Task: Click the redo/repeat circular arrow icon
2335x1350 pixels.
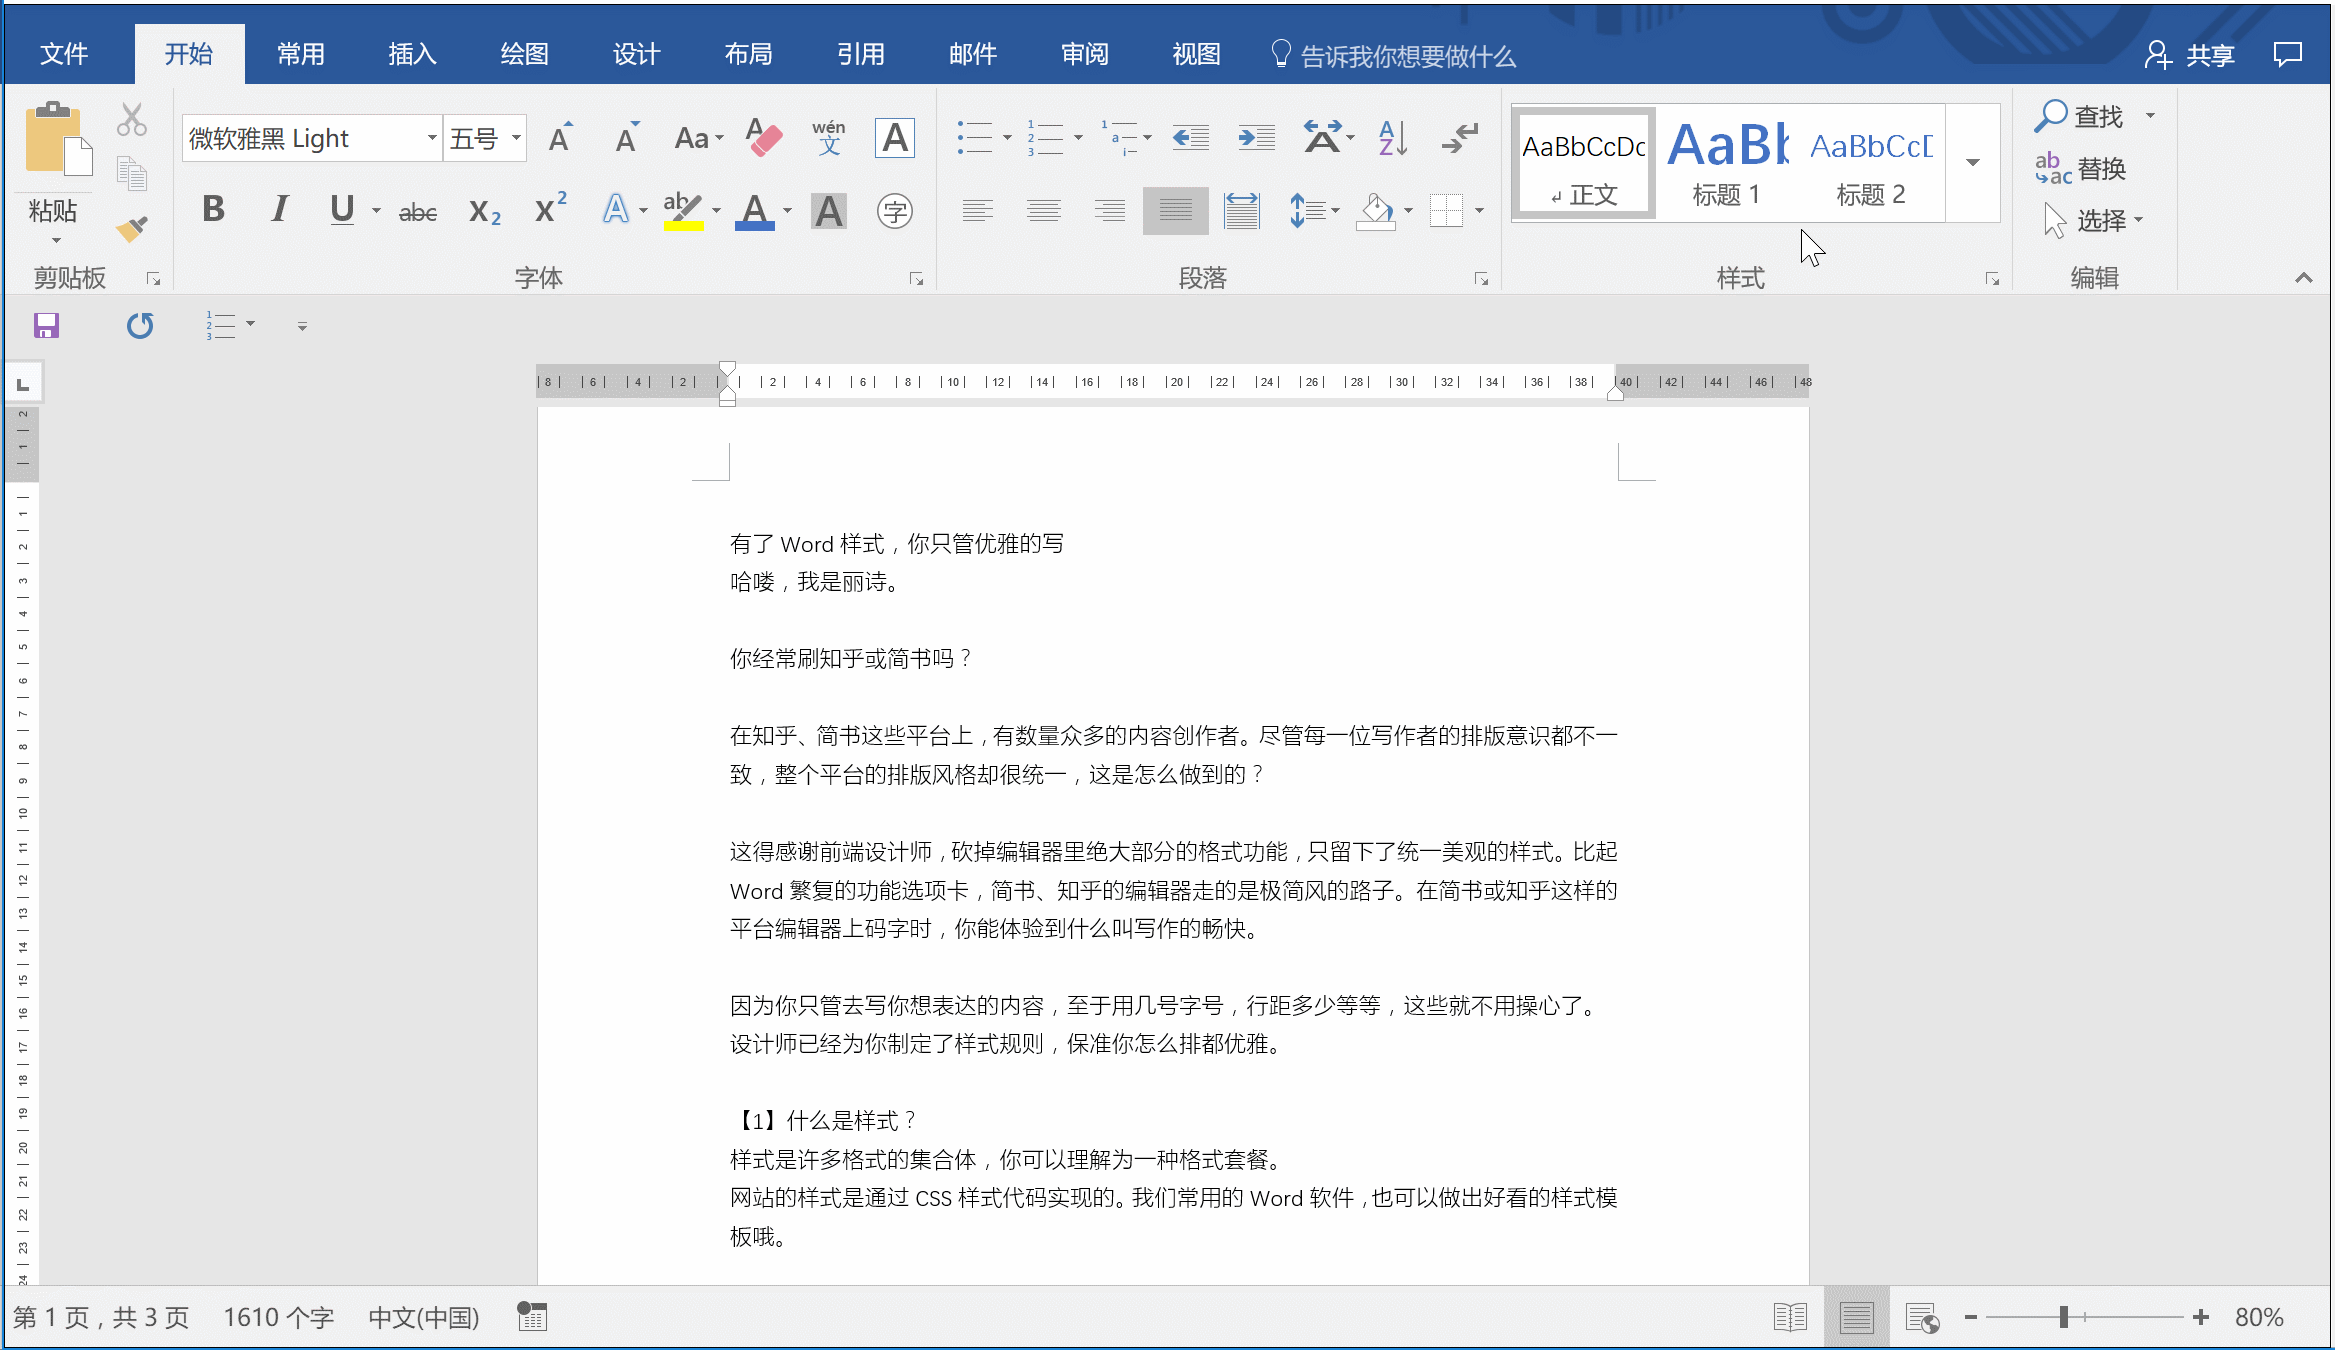Action: [140, 325]
